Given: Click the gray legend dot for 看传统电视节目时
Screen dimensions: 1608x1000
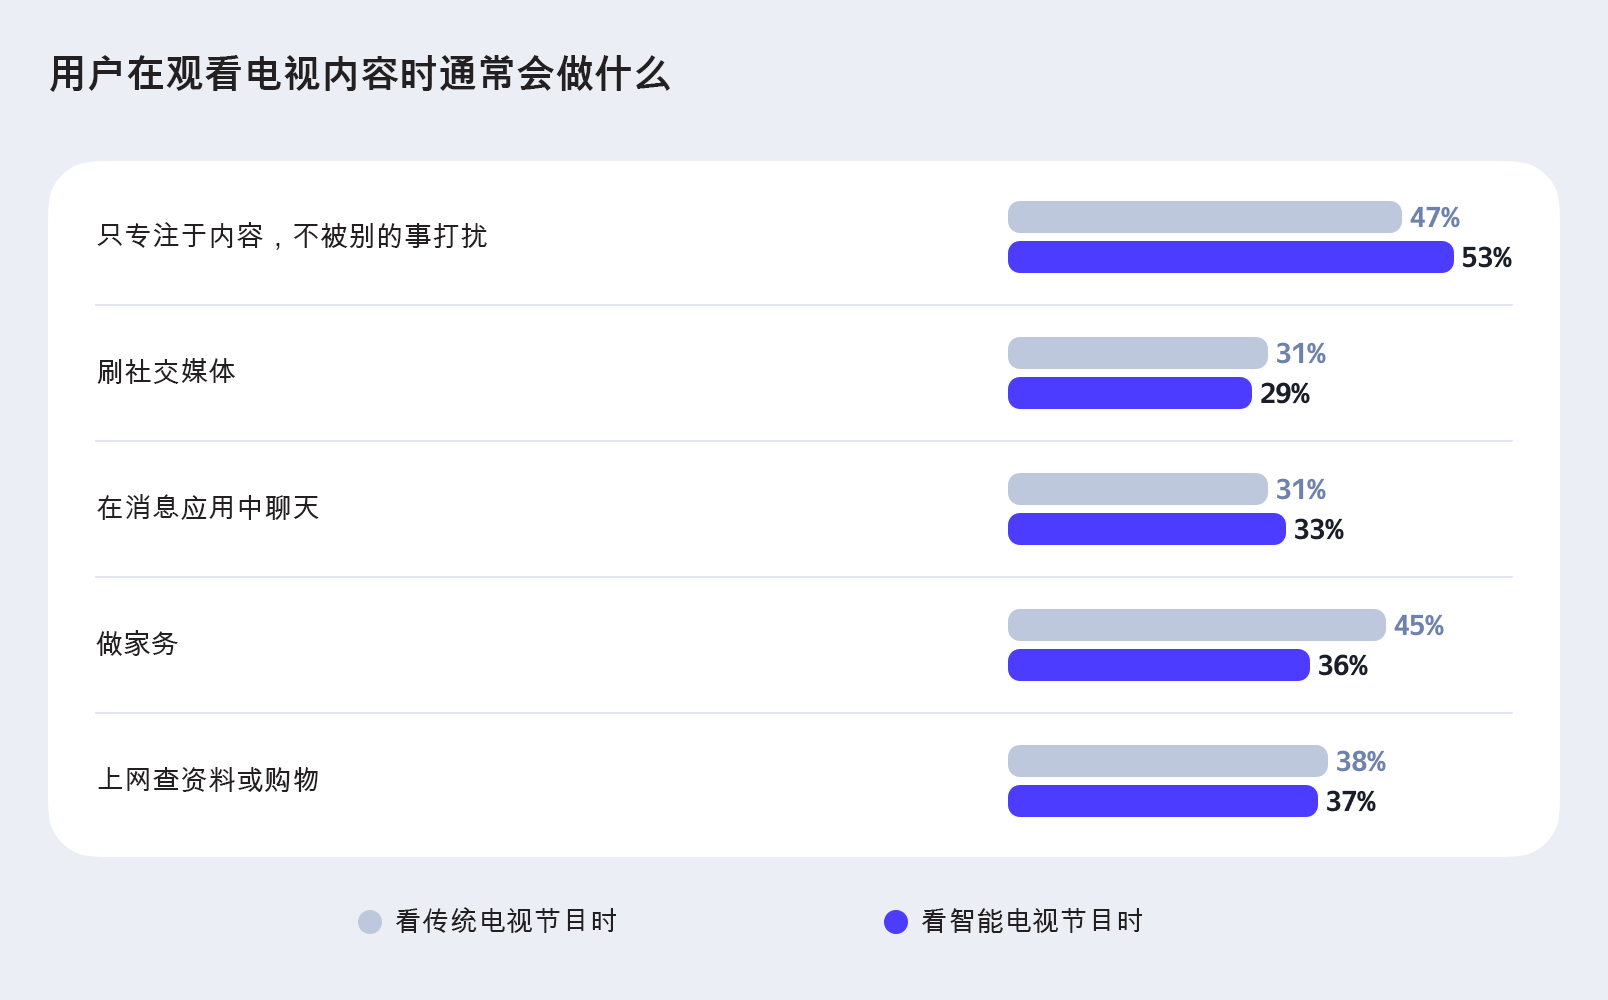Looking at the screenshot, I should coord(370,922).
